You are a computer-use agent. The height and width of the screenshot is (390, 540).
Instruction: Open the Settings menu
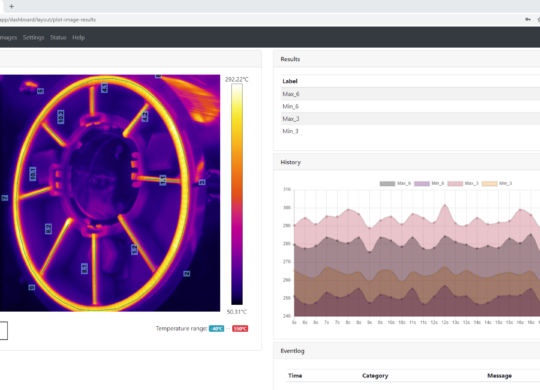tap(33, 37)
